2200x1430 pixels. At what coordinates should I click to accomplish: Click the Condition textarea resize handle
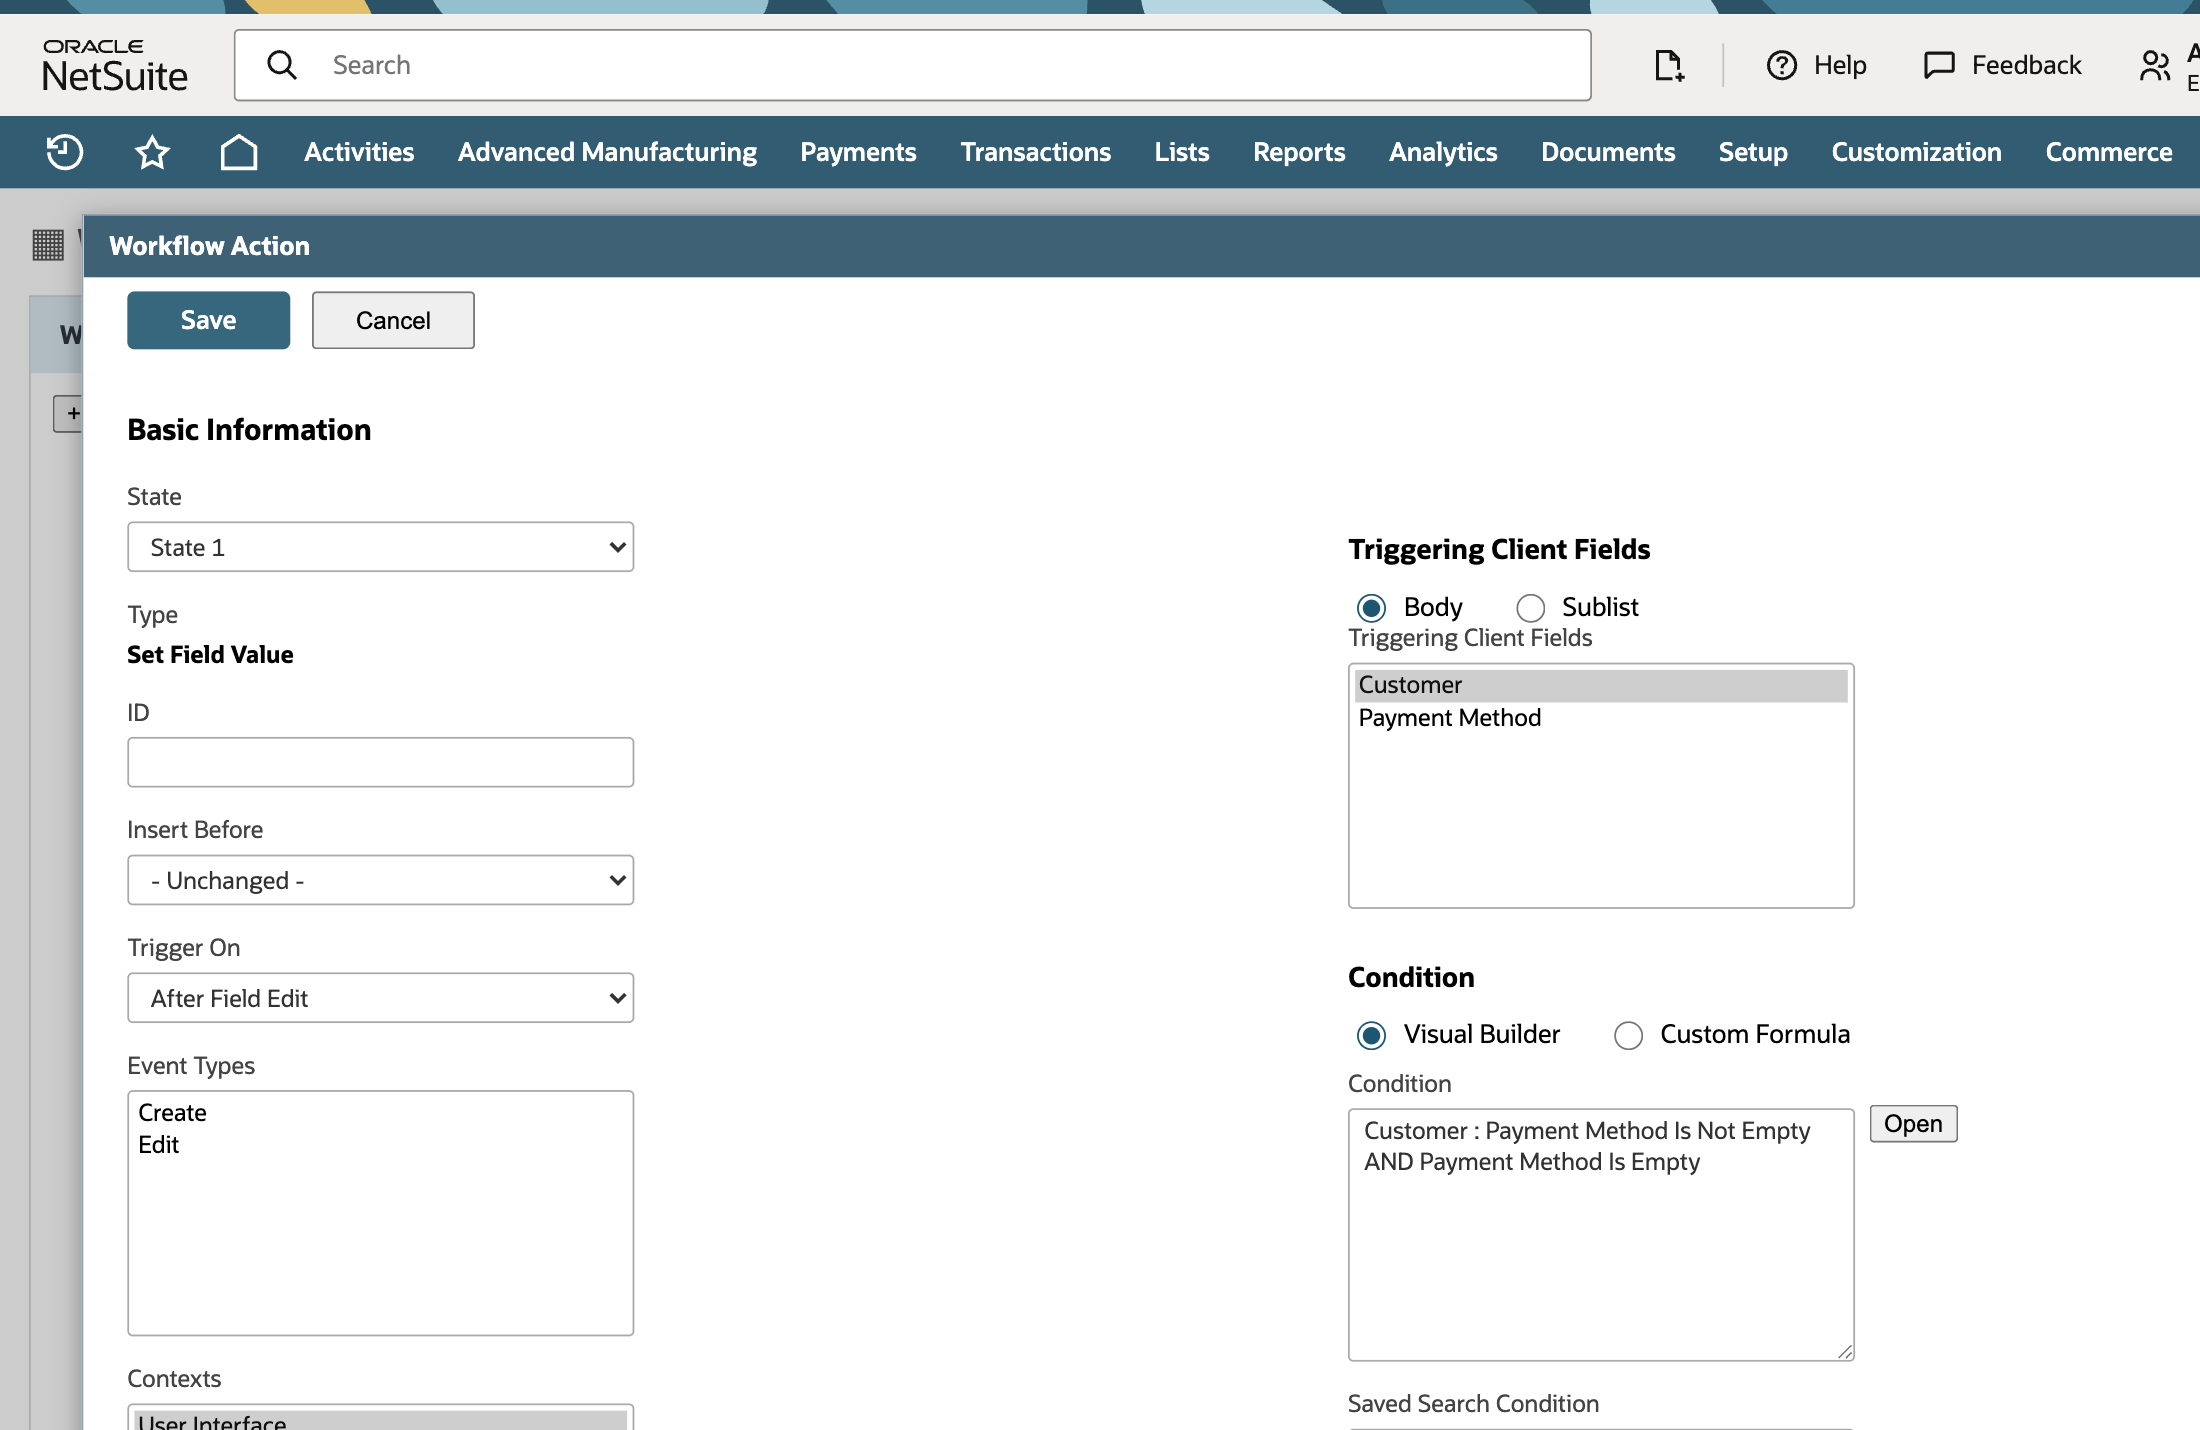1845,1352
